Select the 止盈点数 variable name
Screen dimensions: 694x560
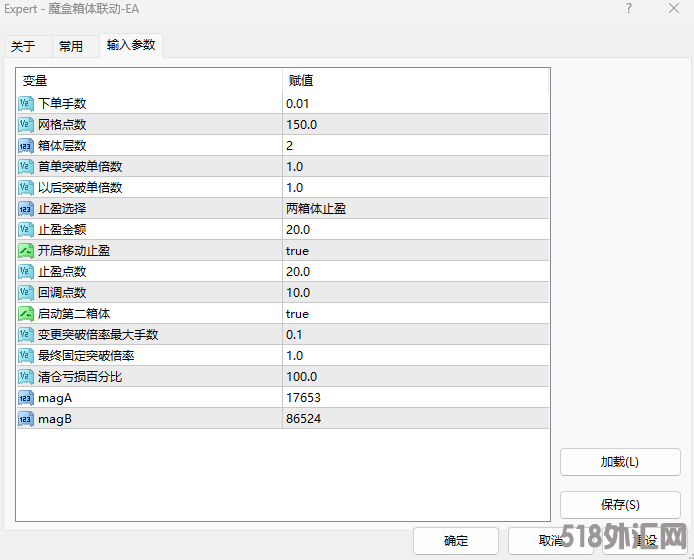62,272
